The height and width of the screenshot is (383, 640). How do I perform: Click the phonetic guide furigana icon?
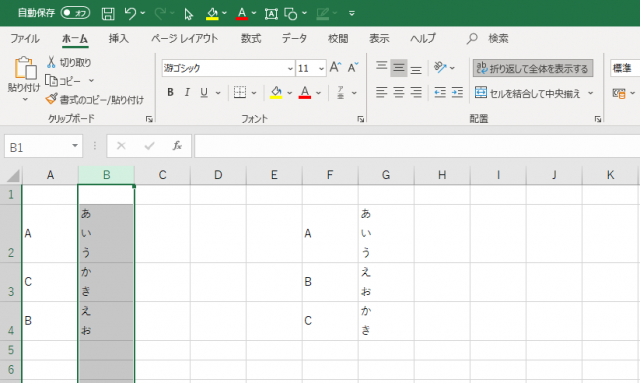click(340, 93)
